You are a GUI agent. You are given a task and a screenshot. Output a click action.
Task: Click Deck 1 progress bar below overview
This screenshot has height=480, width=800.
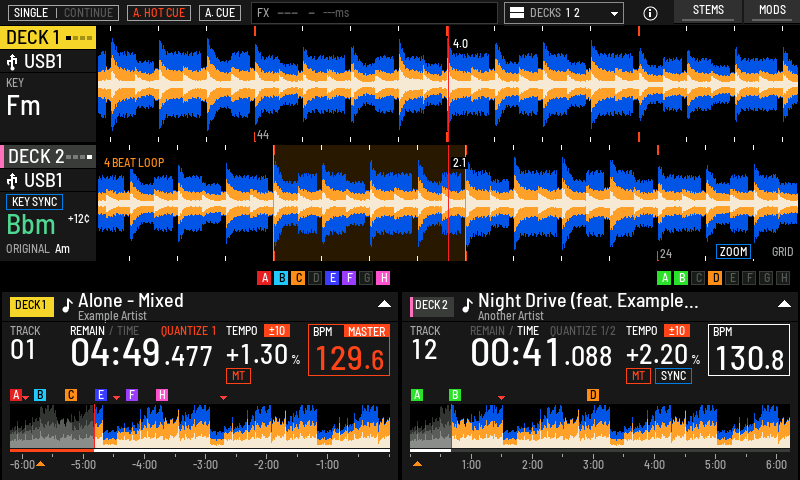tap(200, 450)
